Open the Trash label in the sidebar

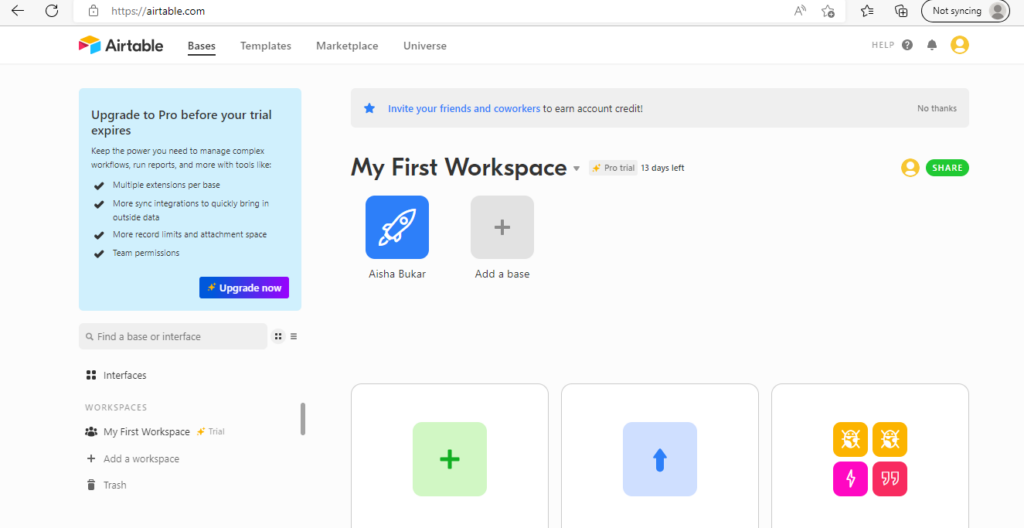(115, 485)
